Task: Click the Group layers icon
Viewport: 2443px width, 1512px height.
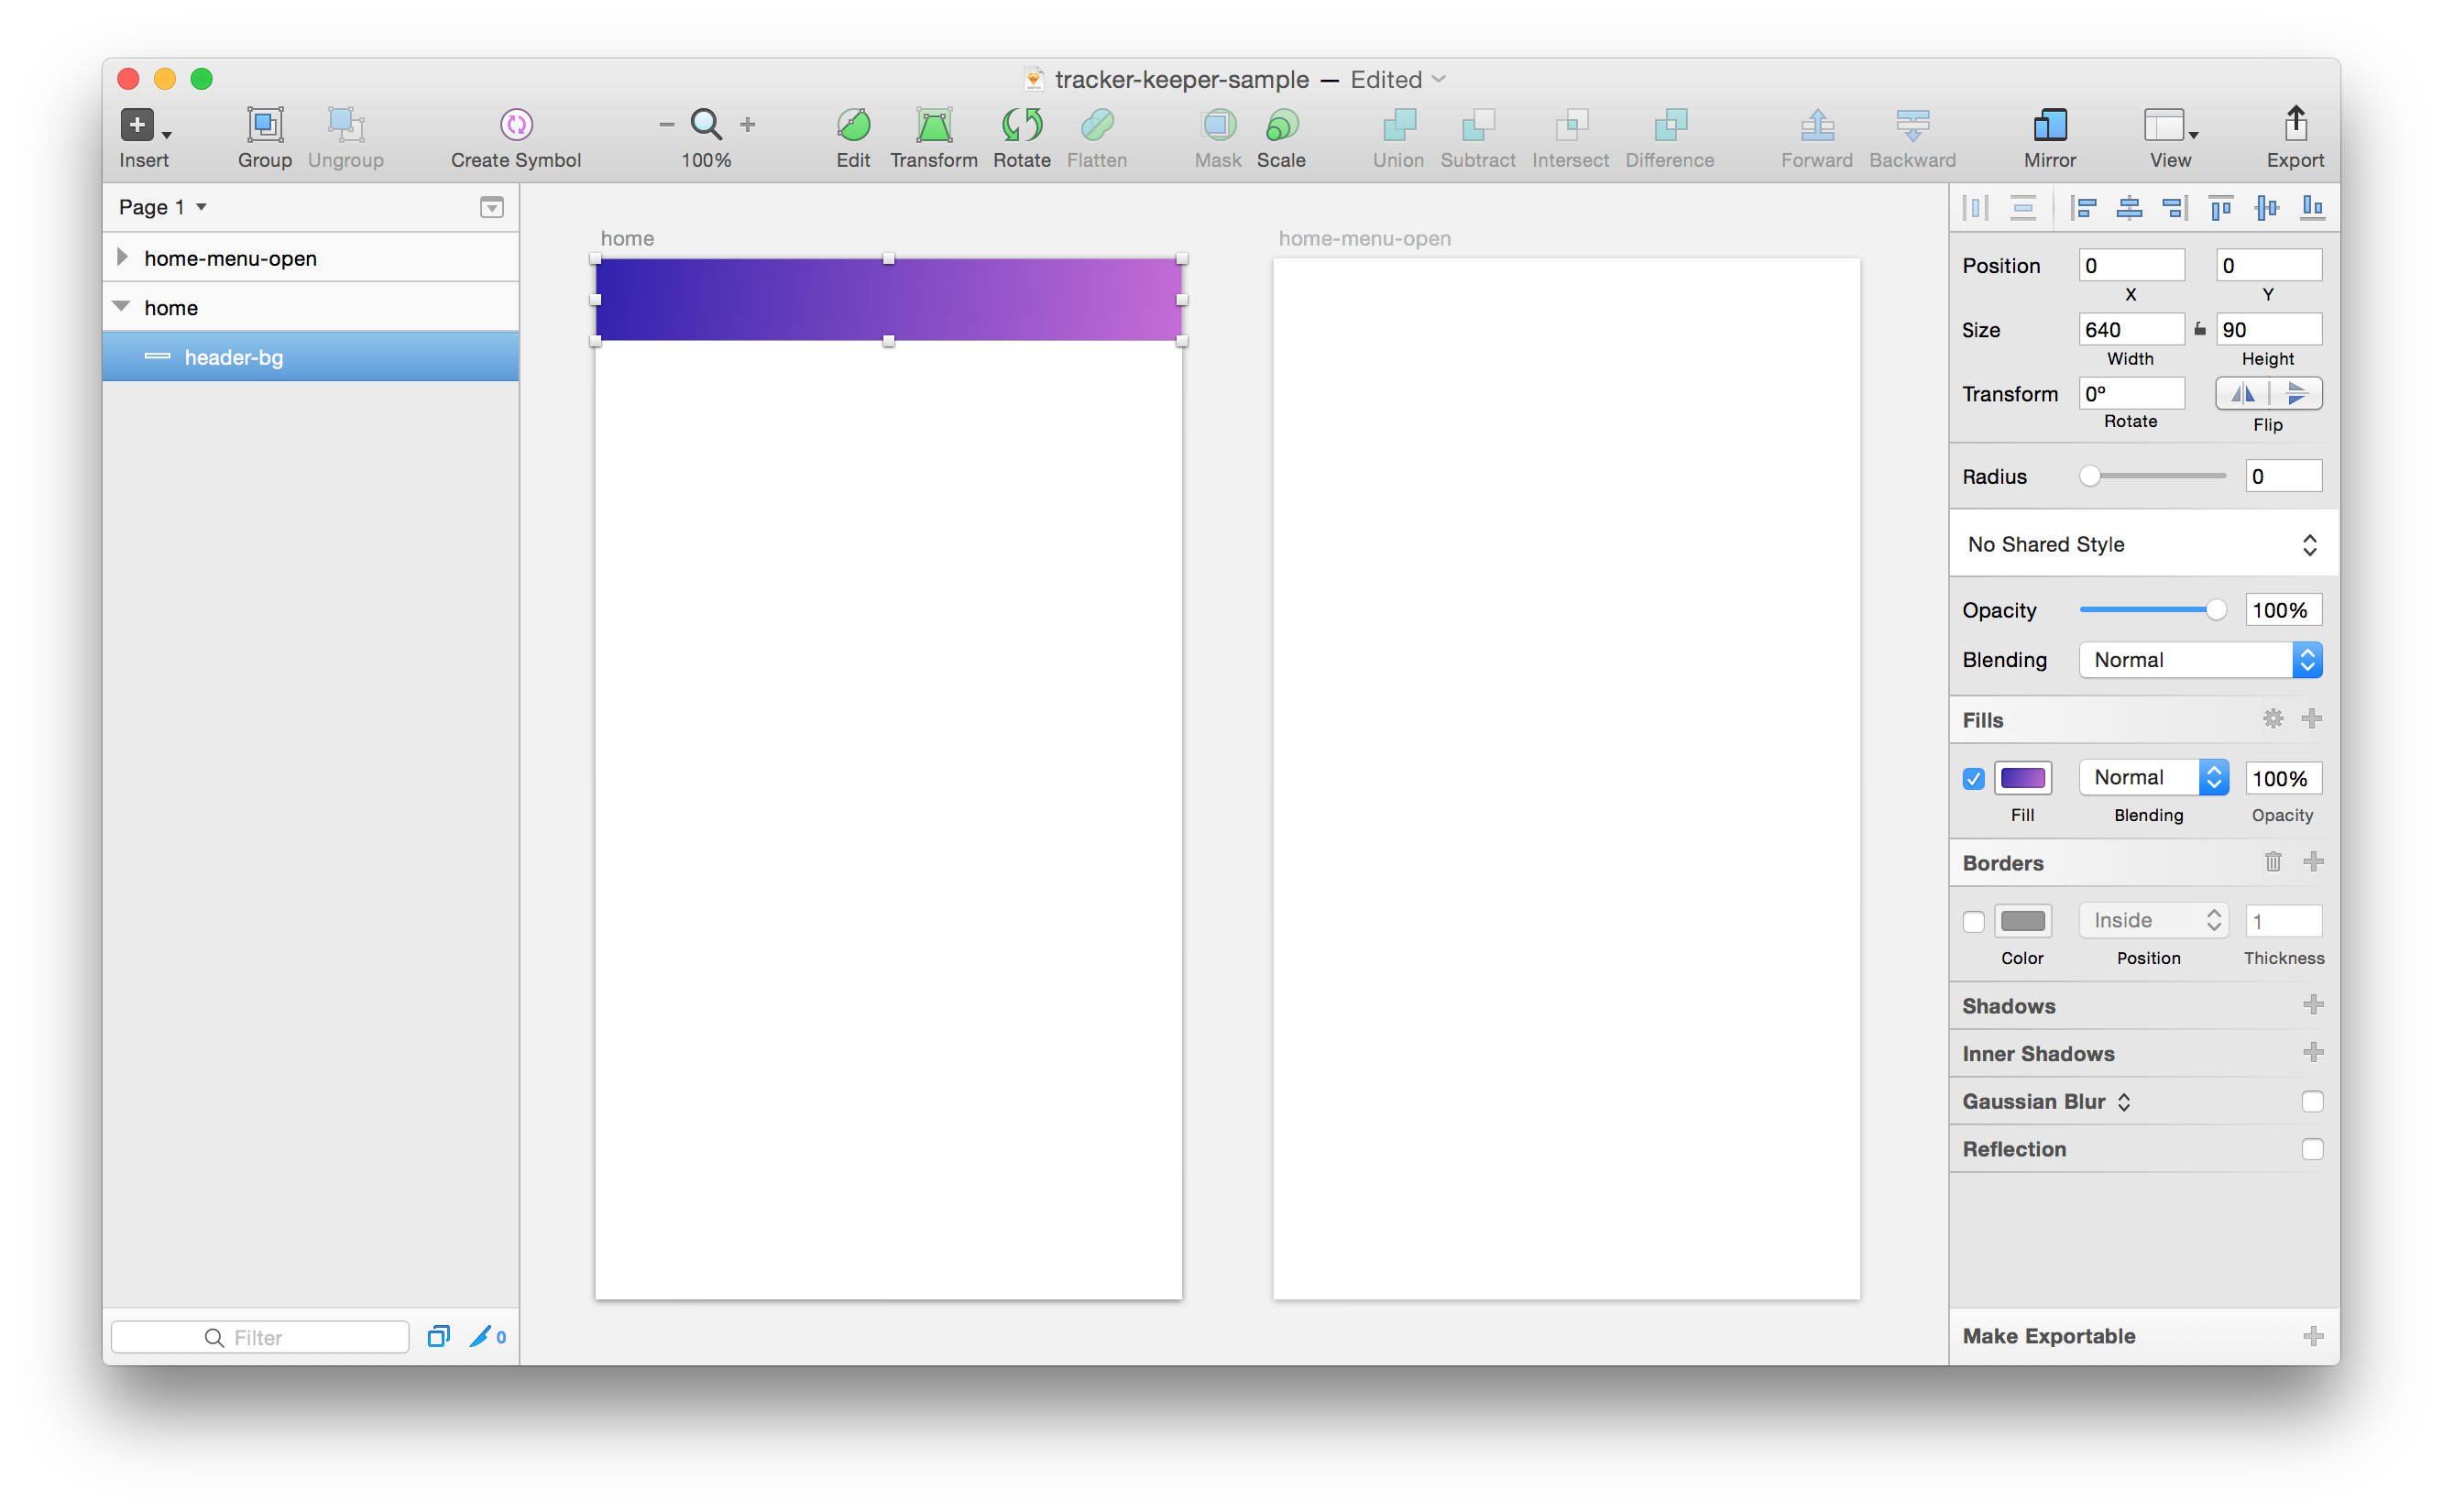Action: click(x=265, y=125)
